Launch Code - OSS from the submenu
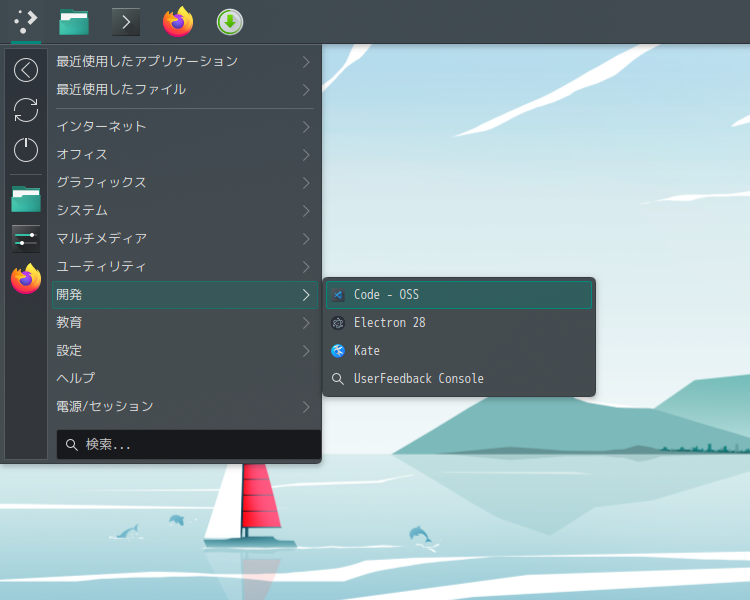Viewport: 750px width, 600px height. 459,295
